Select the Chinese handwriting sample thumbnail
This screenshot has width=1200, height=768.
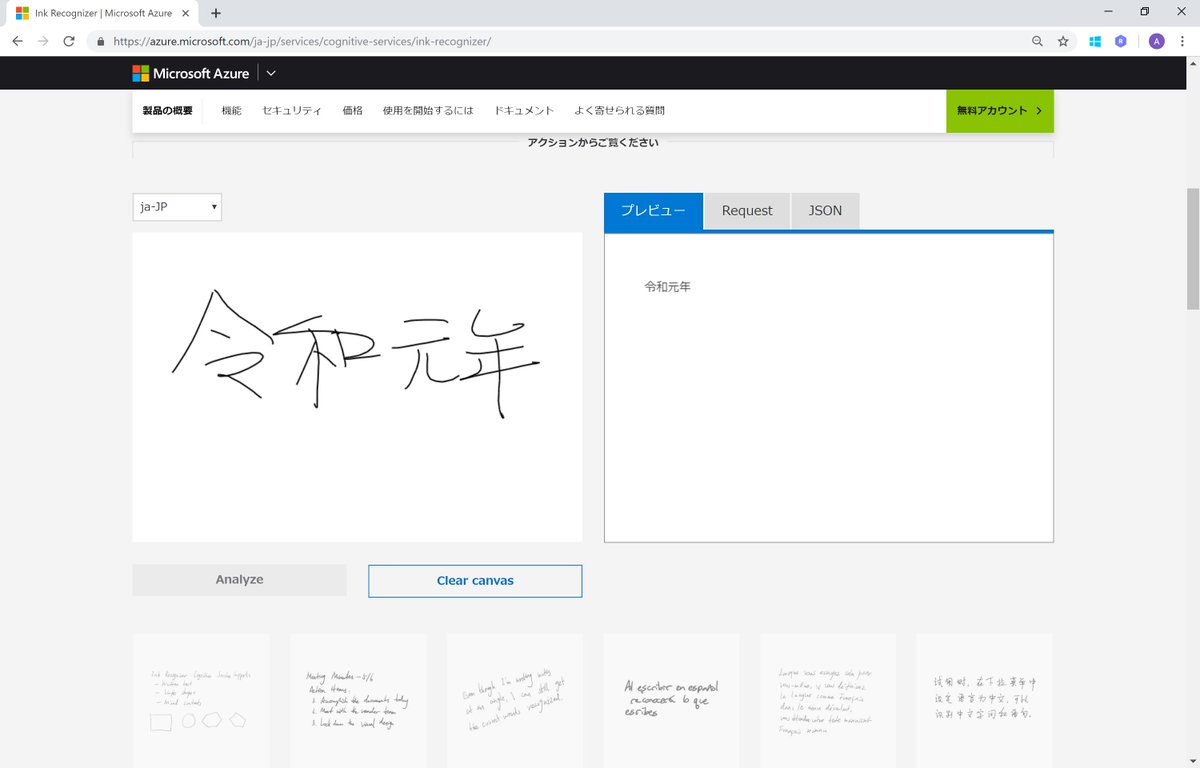pos(984,700)
